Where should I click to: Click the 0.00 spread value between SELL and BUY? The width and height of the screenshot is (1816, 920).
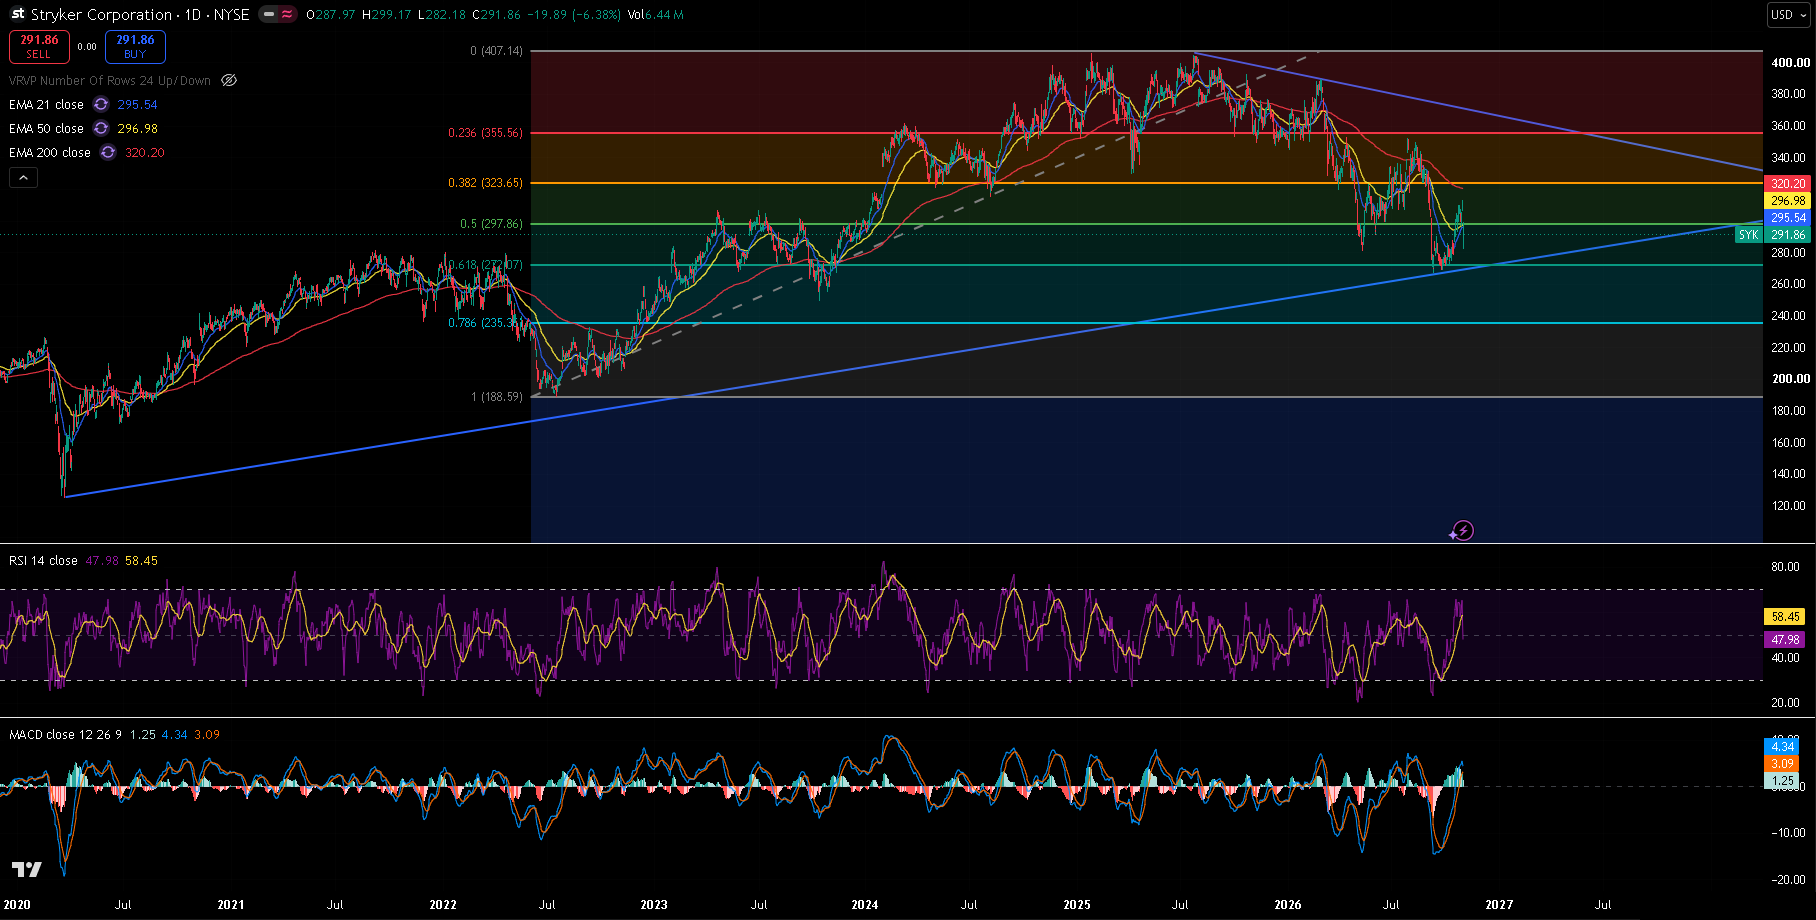pyautogui.click(x=87, y=46)
